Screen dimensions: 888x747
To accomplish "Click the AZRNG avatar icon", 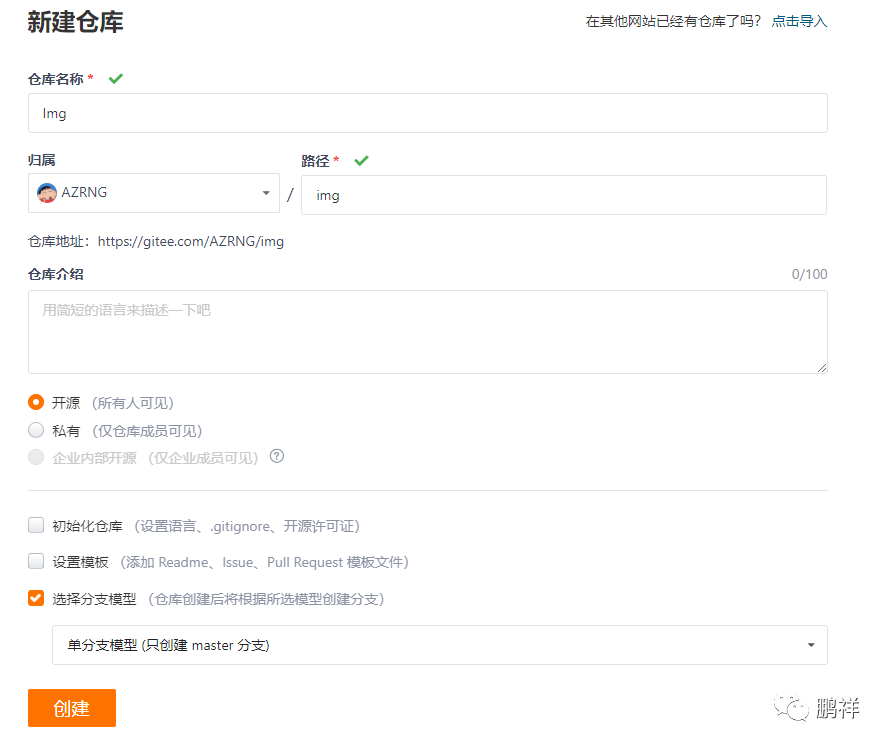I will 47,193.
